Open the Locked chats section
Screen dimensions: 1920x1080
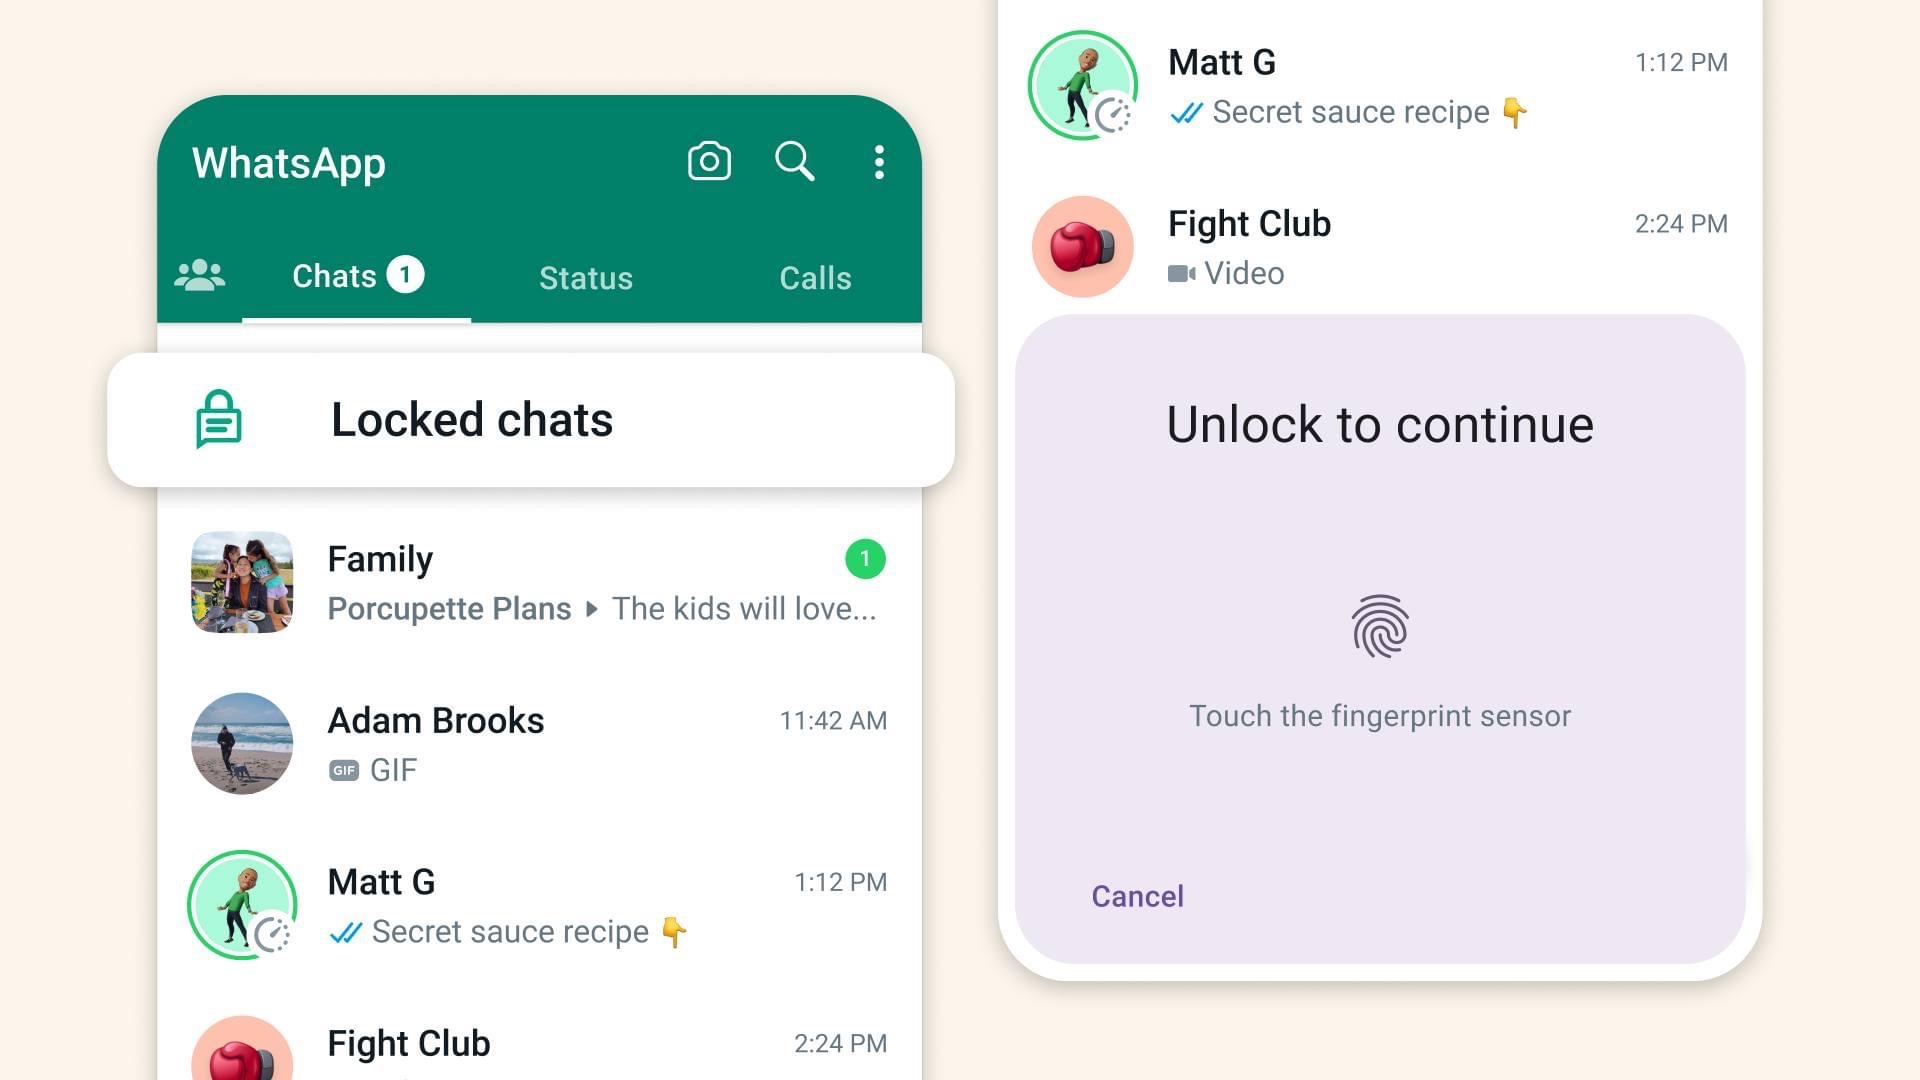[529, 419]
